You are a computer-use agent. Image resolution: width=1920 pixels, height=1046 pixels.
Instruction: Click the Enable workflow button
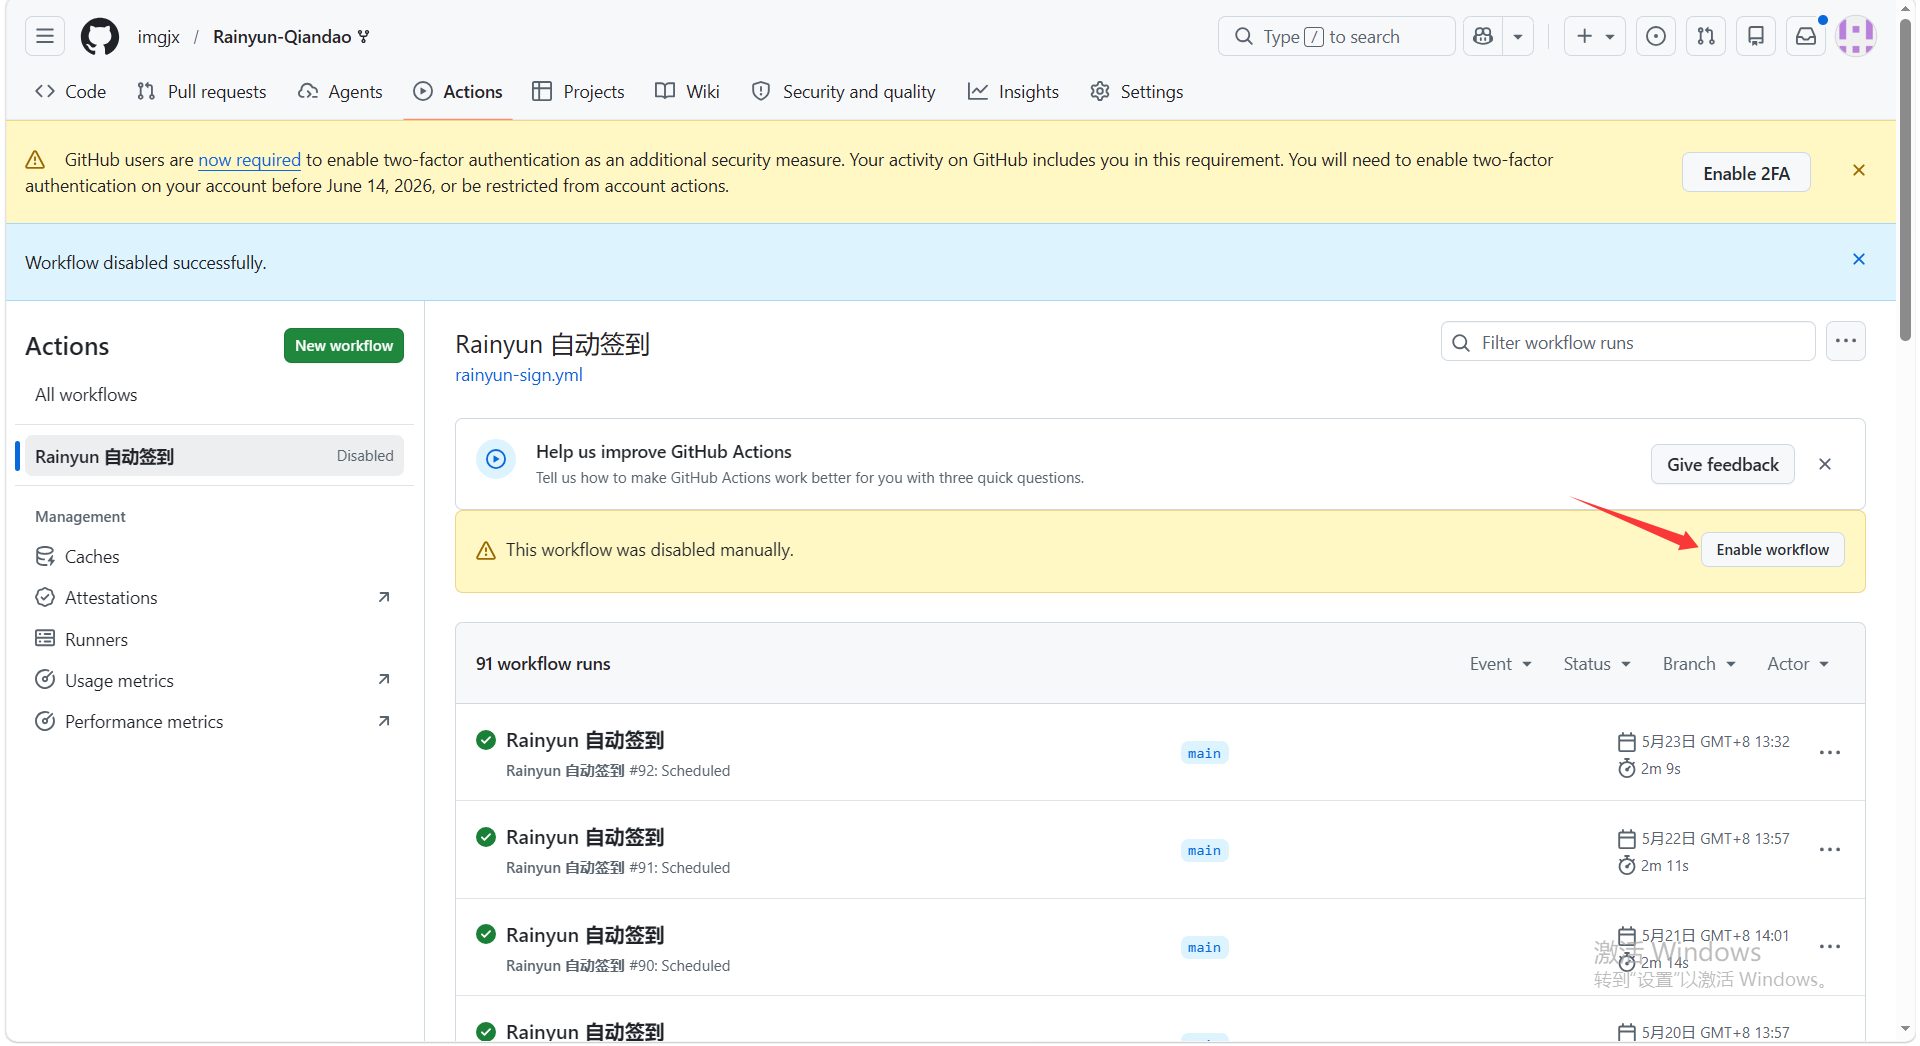point(1772,550)
